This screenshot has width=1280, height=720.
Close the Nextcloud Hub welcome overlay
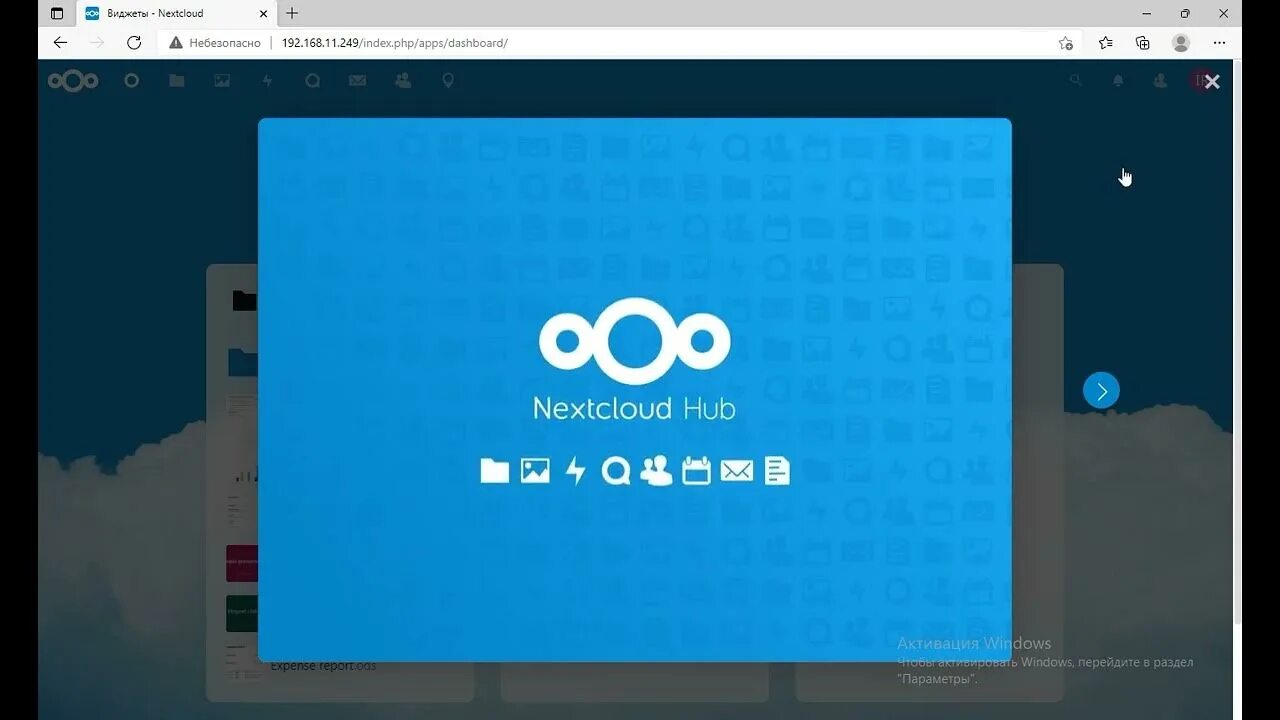[x=1212, y=82]
